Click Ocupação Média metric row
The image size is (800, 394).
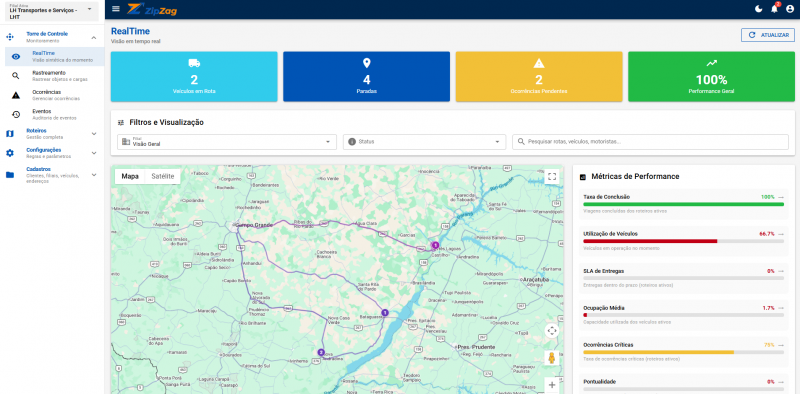[x=683, y=314]
